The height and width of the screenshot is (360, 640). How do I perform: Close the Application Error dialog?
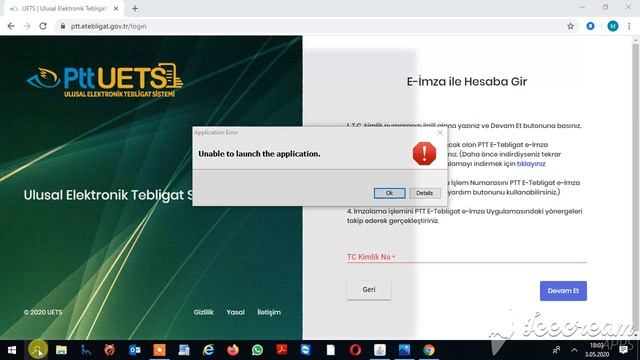click(x=440, y=133)
